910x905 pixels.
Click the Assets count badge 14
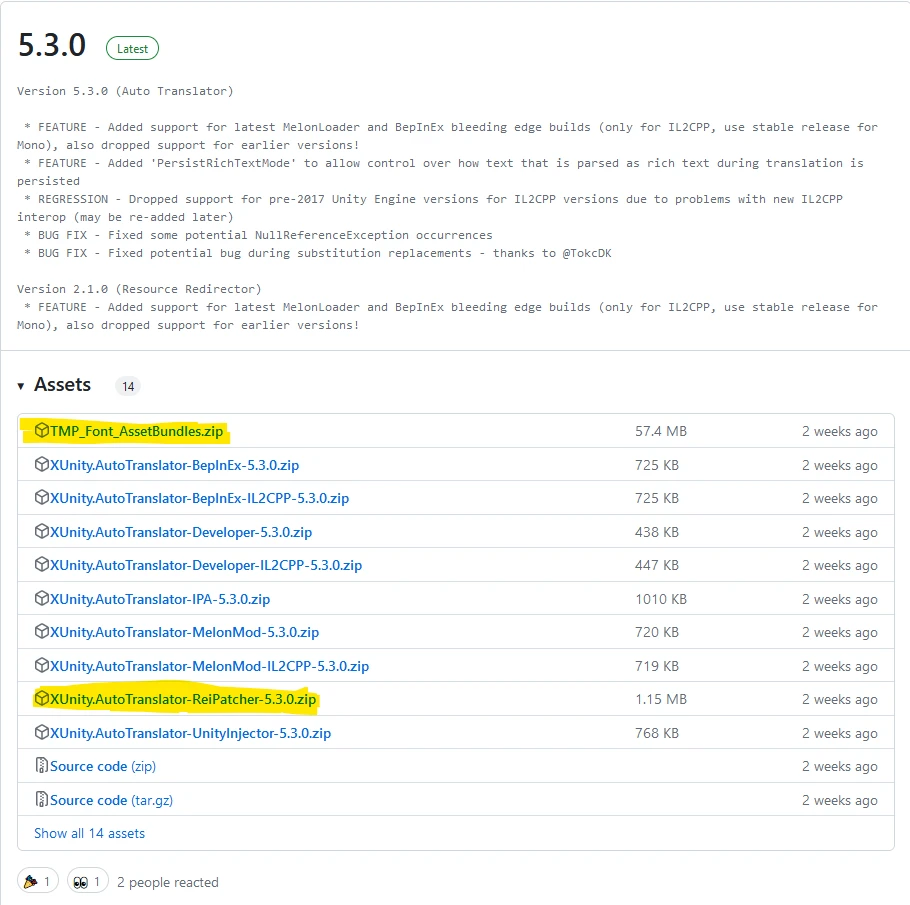pyautogui.click(x=128, y=387)
